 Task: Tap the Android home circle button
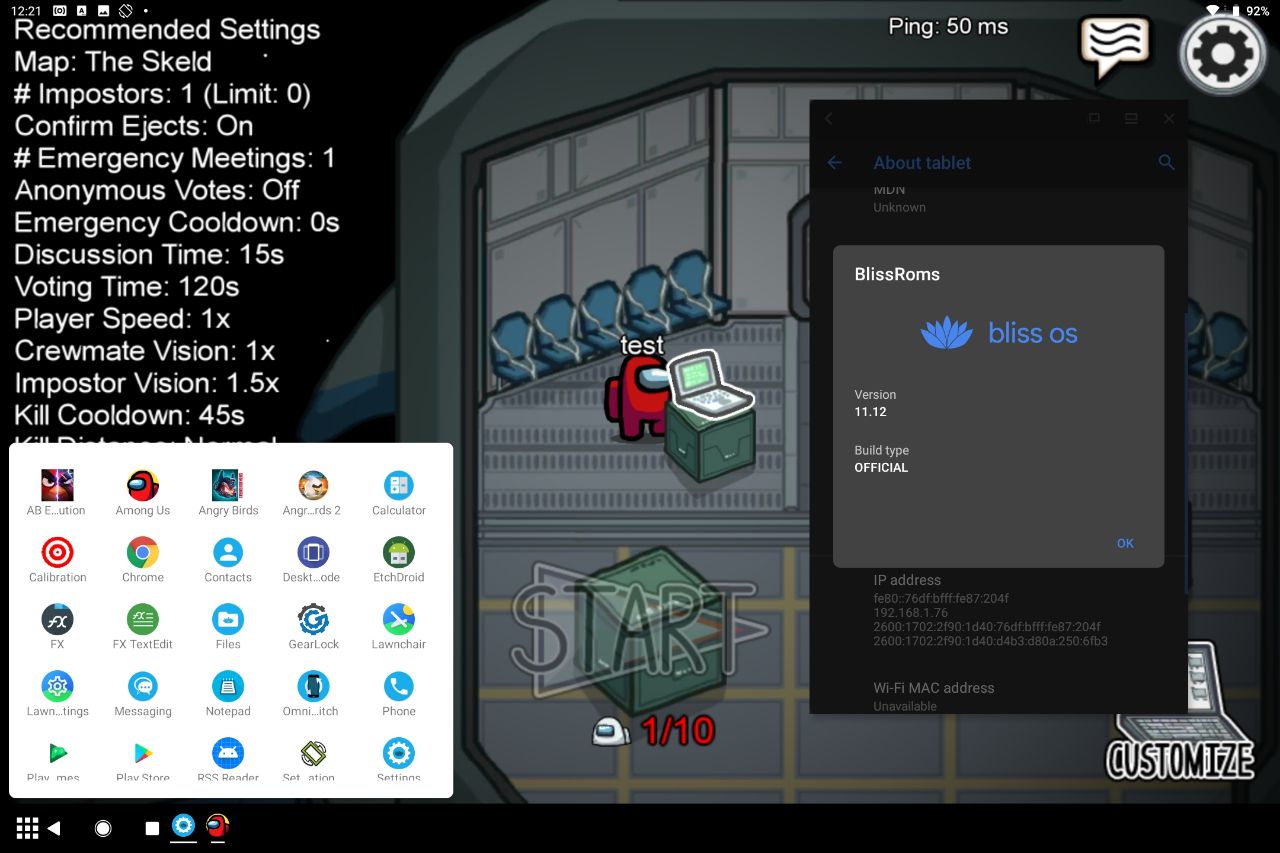click(103, 828)
